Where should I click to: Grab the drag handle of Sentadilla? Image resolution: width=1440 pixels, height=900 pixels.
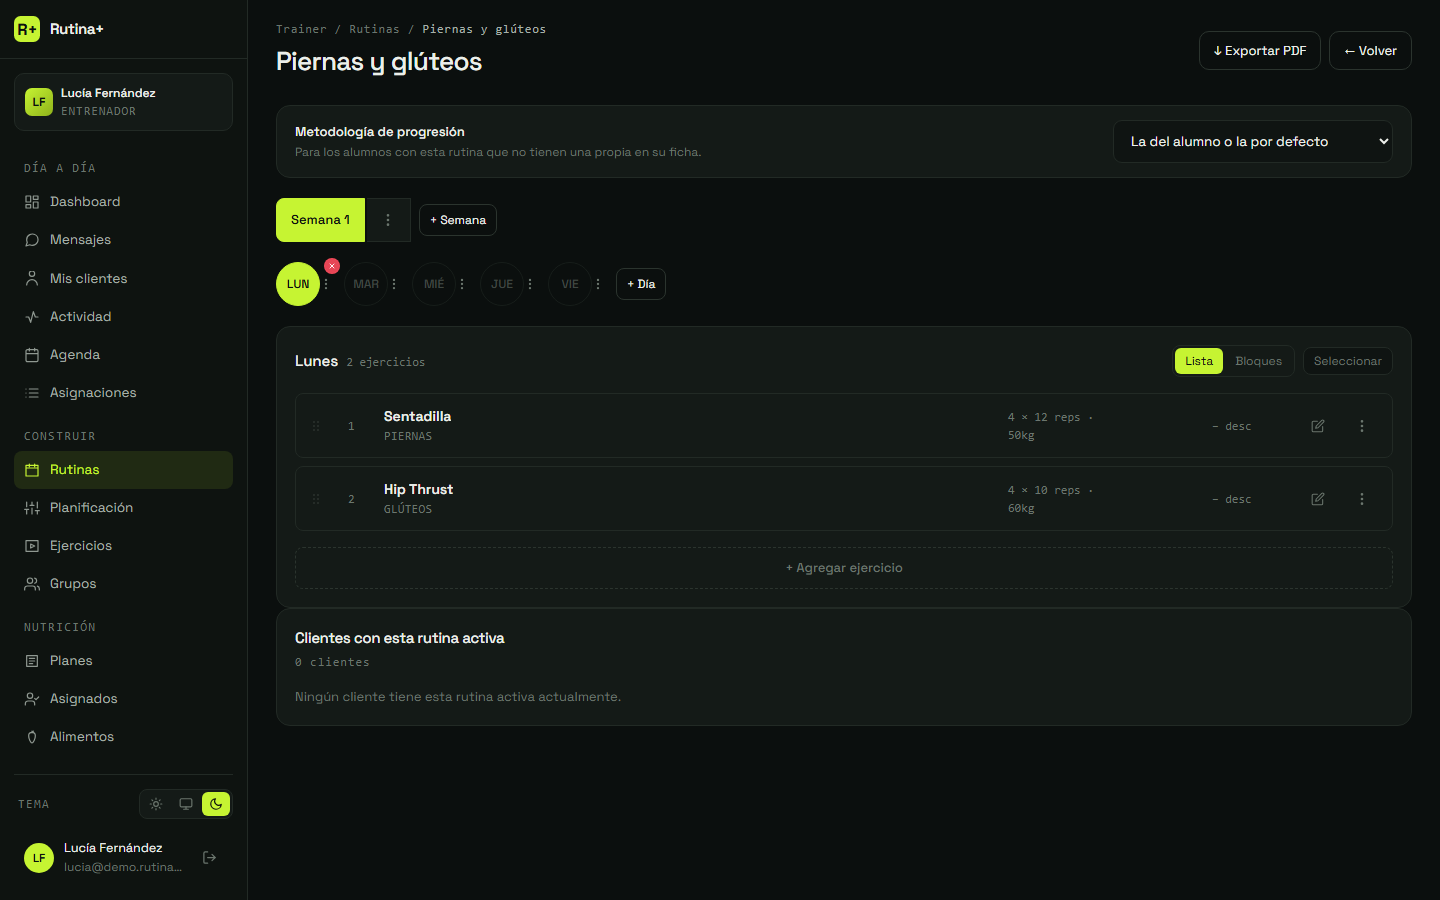coord(316,426)
